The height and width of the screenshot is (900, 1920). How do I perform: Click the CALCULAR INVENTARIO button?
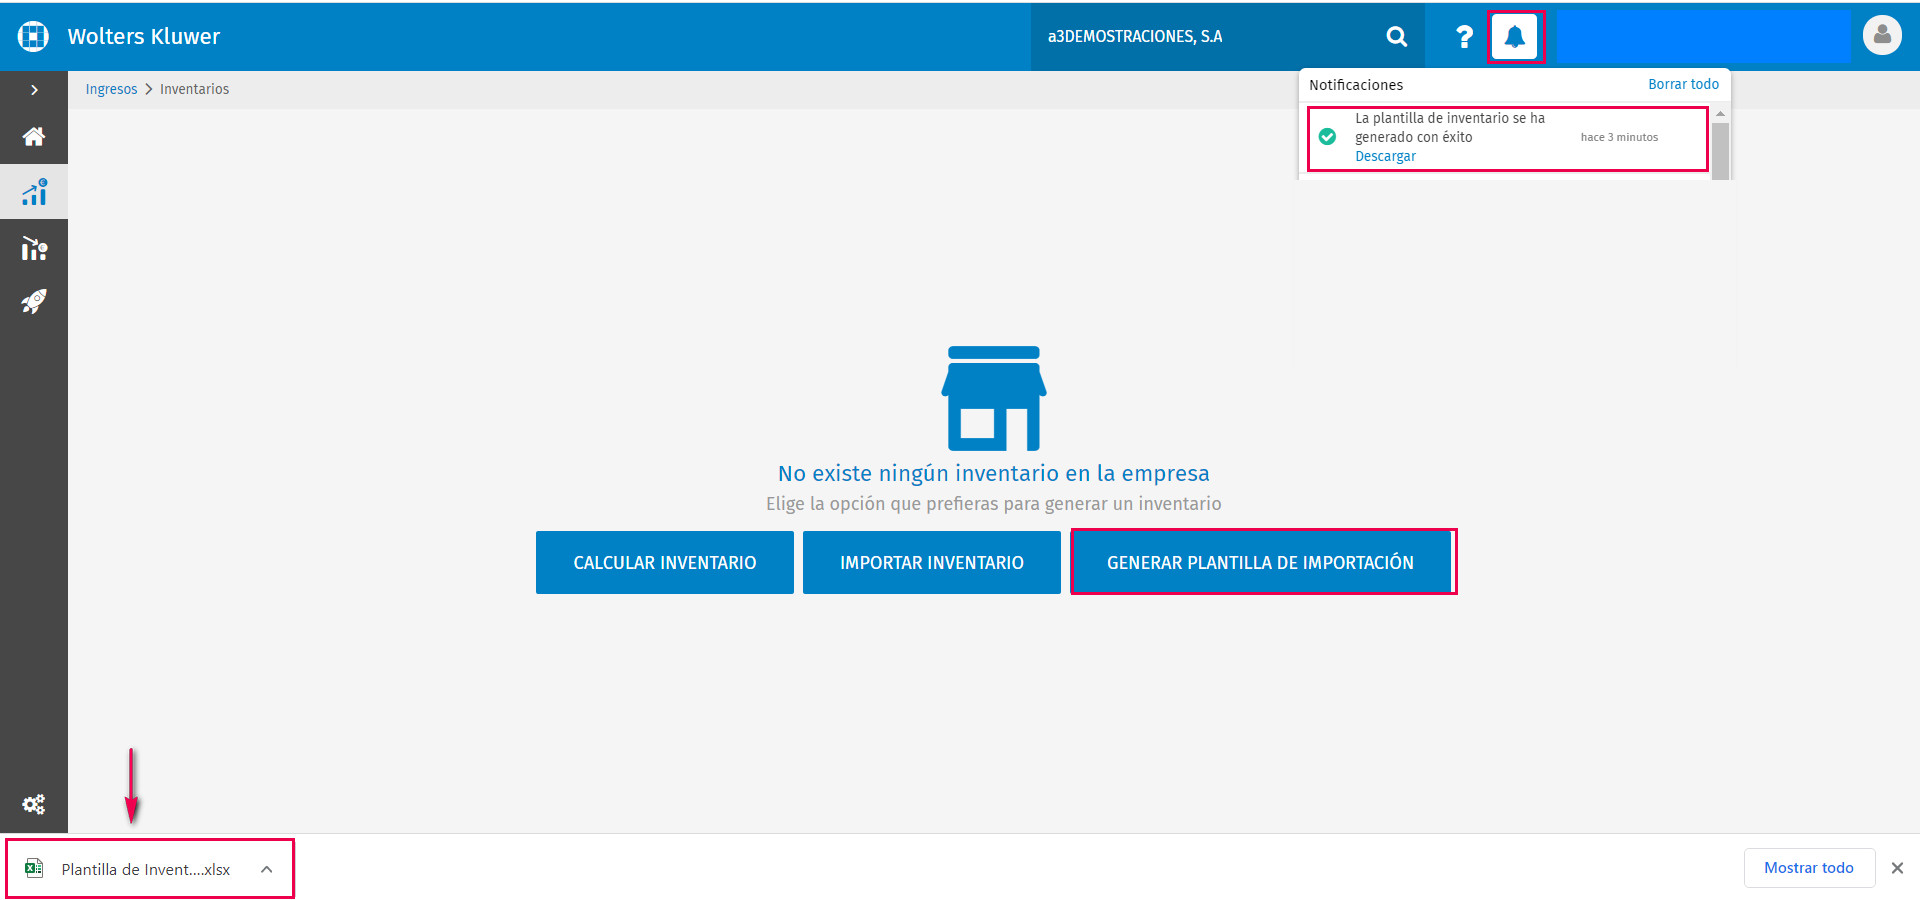click(665, 563)
